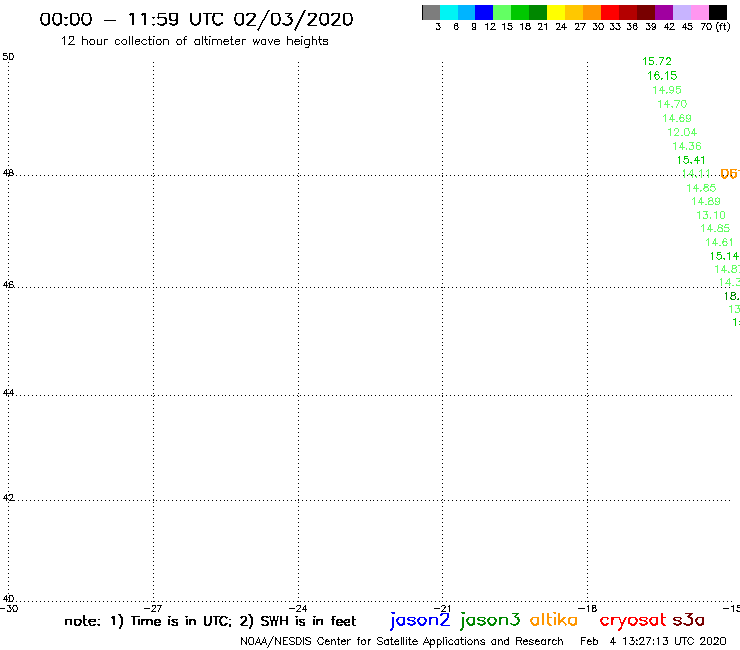This screenshot has height=650, width=740.
Task: Select the wave height value 12.04
Action: click(x=682, y=132)
